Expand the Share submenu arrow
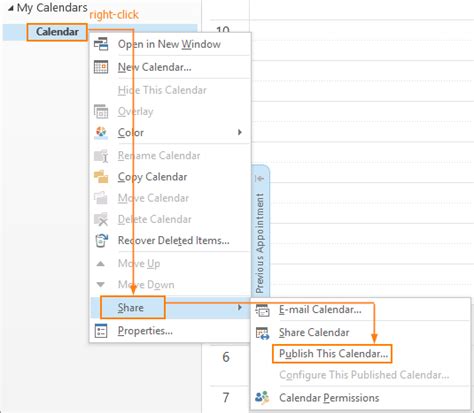 pos(239,307)
